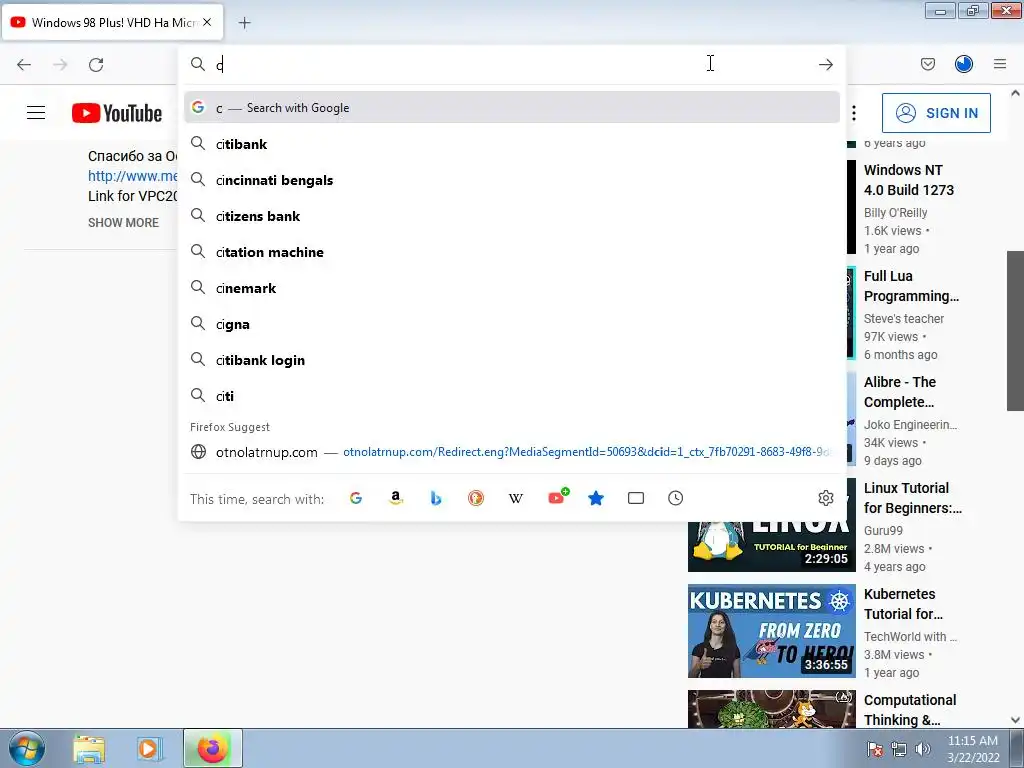Choose the 'citizens bank' suggestion

[511, 216]
